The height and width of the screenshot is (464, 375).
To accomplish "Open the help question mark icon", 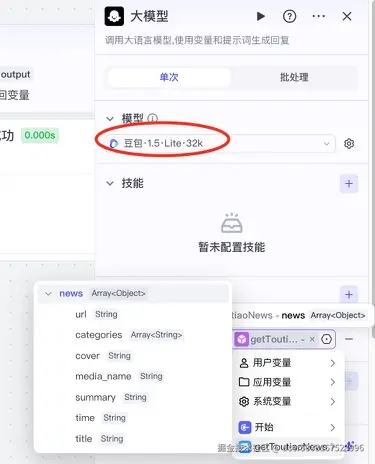I will coord(289,16).
